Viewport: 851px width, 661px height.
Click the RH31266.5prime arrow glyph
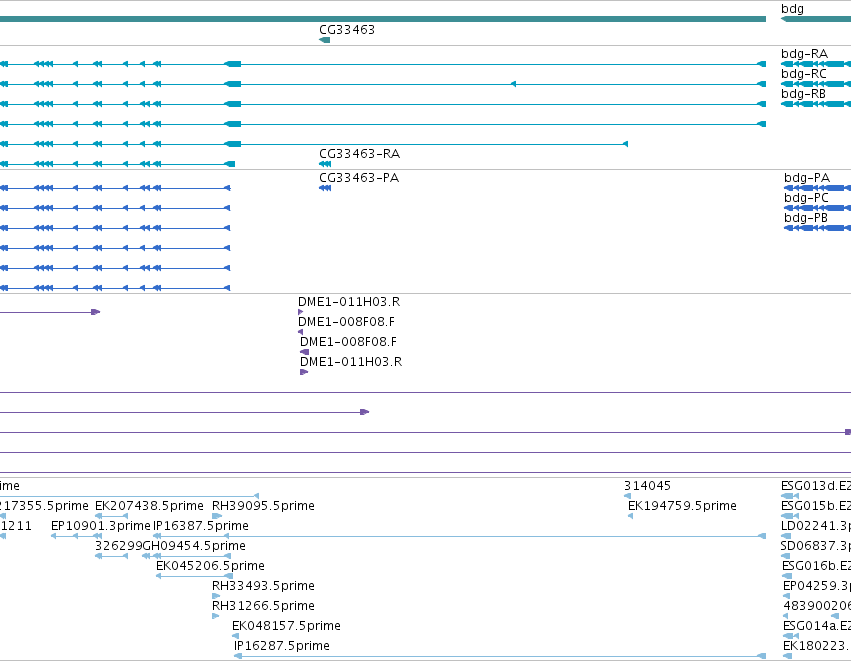[215, 616]
